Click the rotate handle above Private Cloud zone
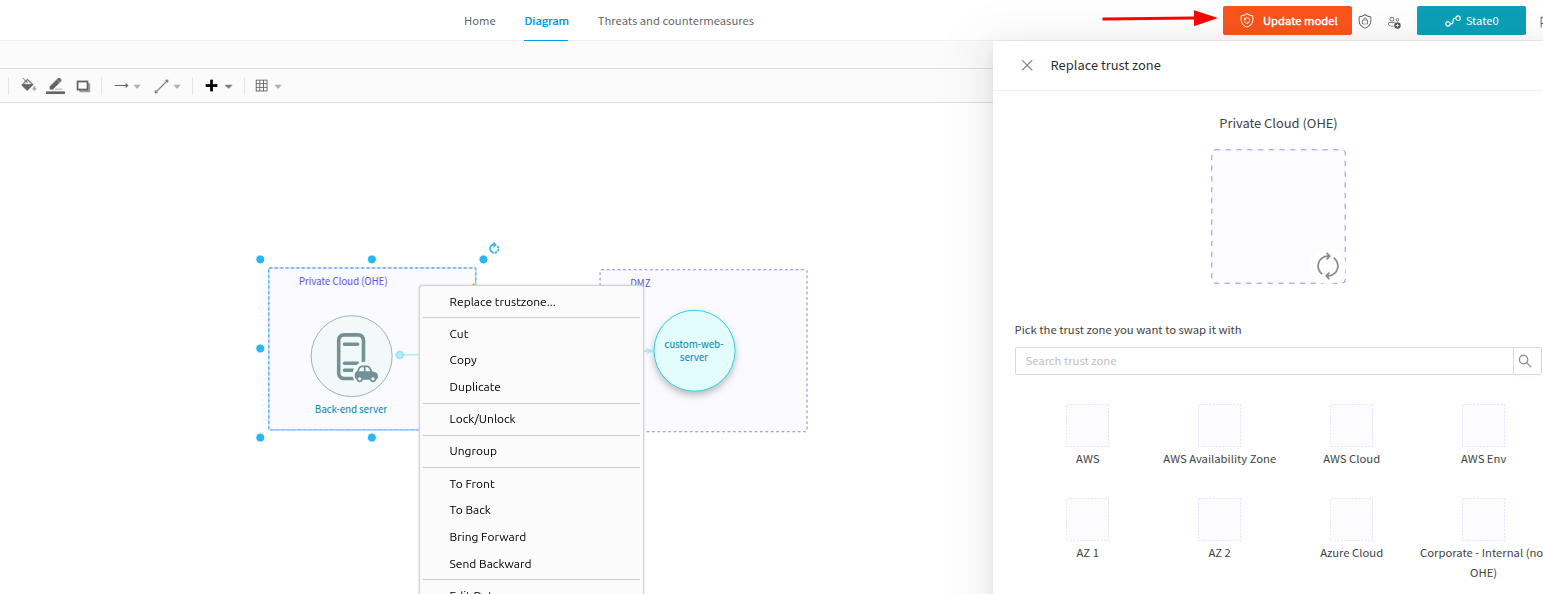This screenshot has height=594, width=1543. (494, 248)
